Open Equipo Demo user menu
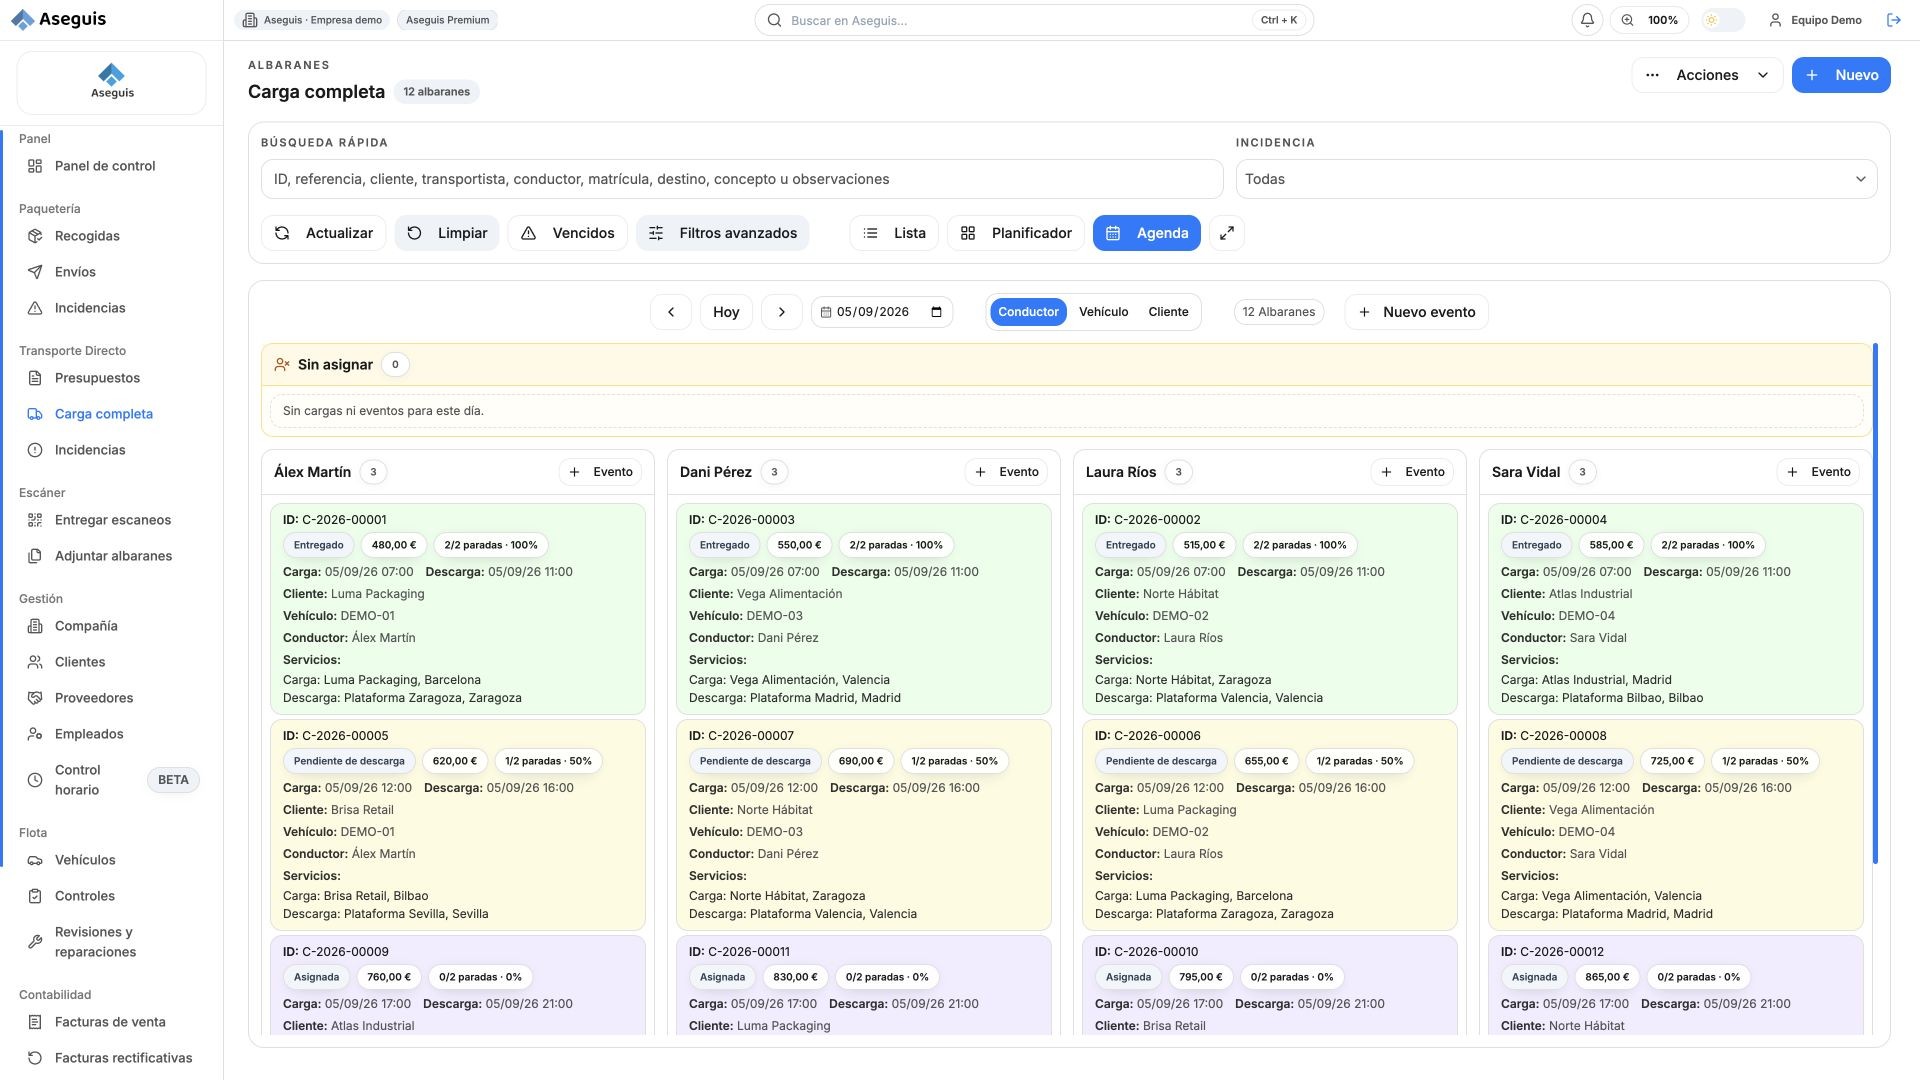 click(x=1815, y=20)
